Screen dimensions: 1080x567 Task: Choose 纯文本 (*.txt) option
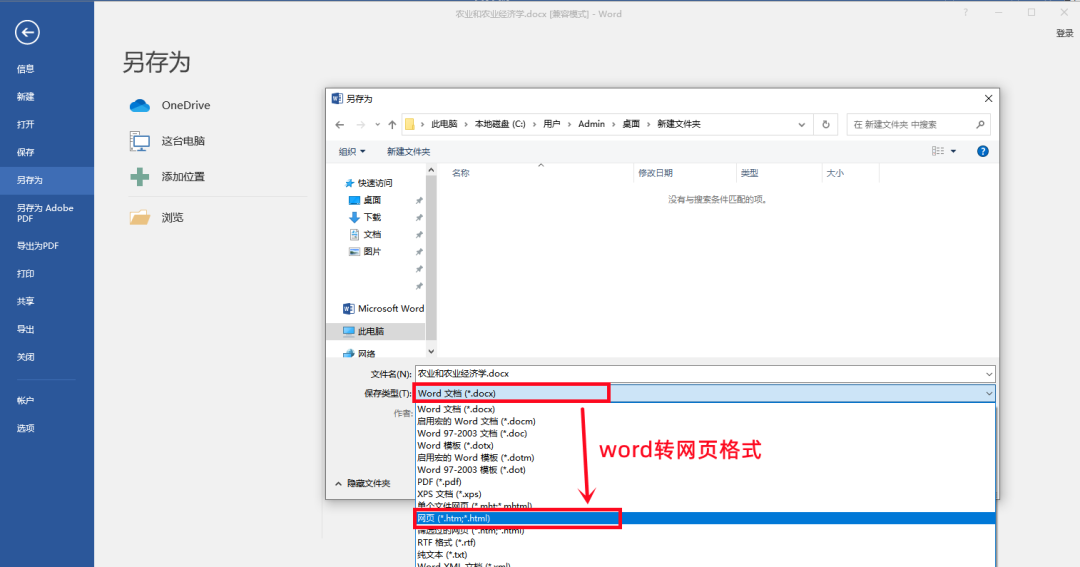point(705,555)
